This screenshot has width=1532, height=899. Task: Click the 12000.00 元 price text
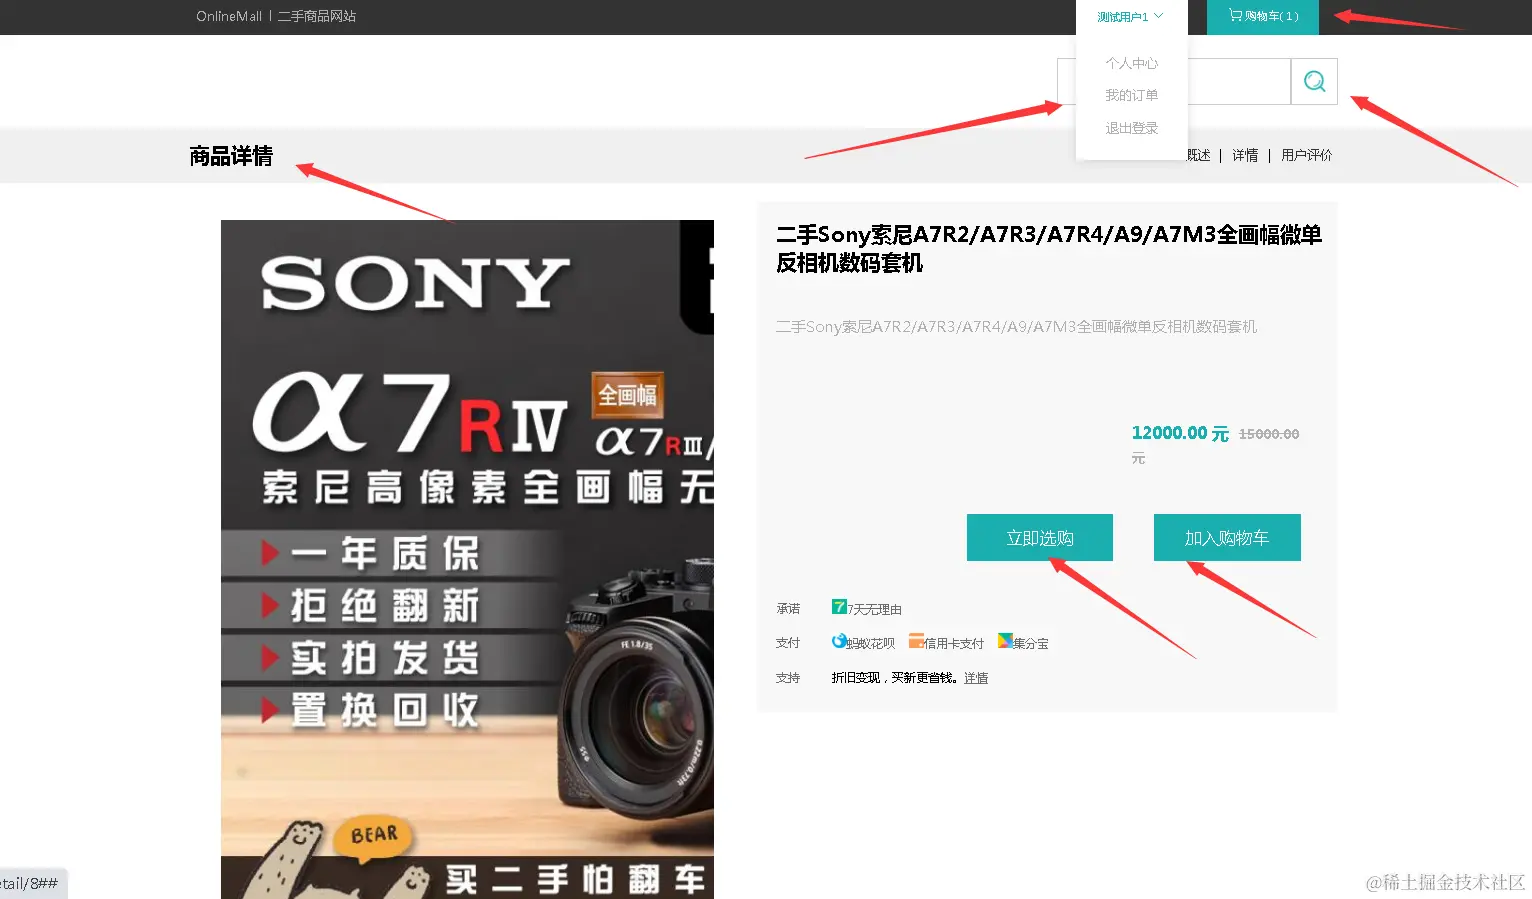(1180, 433)
